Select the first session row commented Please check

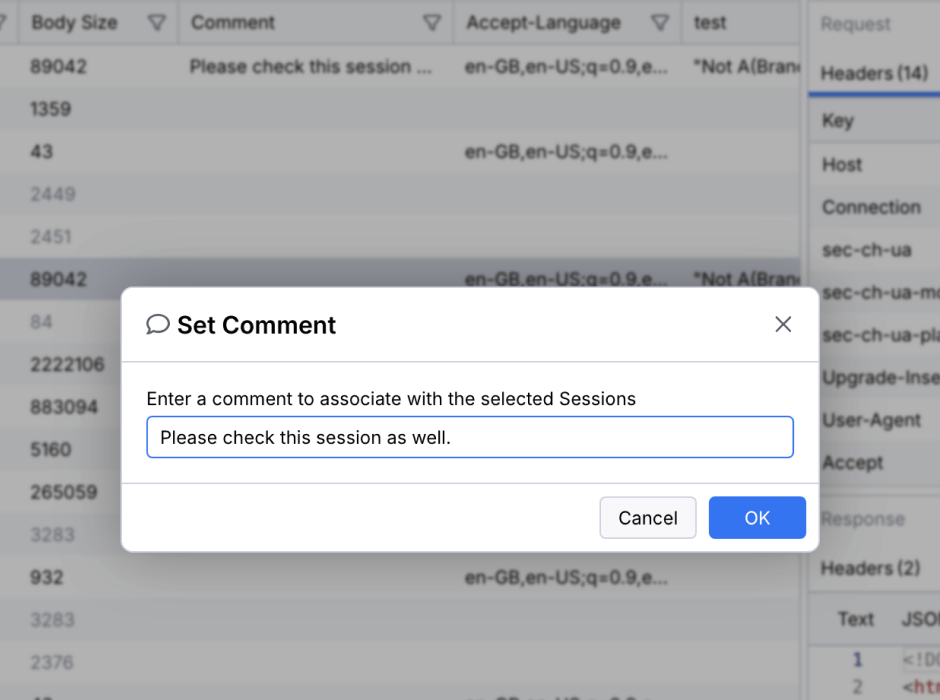tap(400, 67)
